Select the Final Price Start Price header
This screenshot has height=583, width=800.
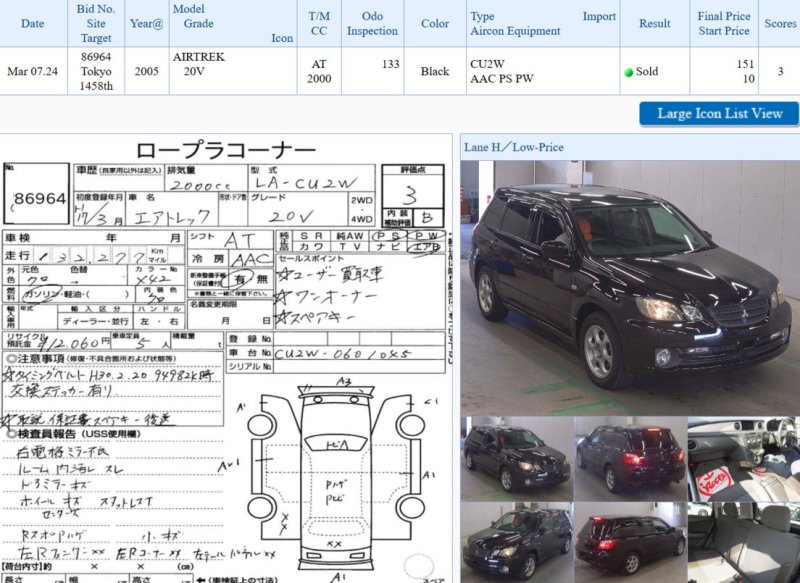pyautogui.click(x=724, y=23)
